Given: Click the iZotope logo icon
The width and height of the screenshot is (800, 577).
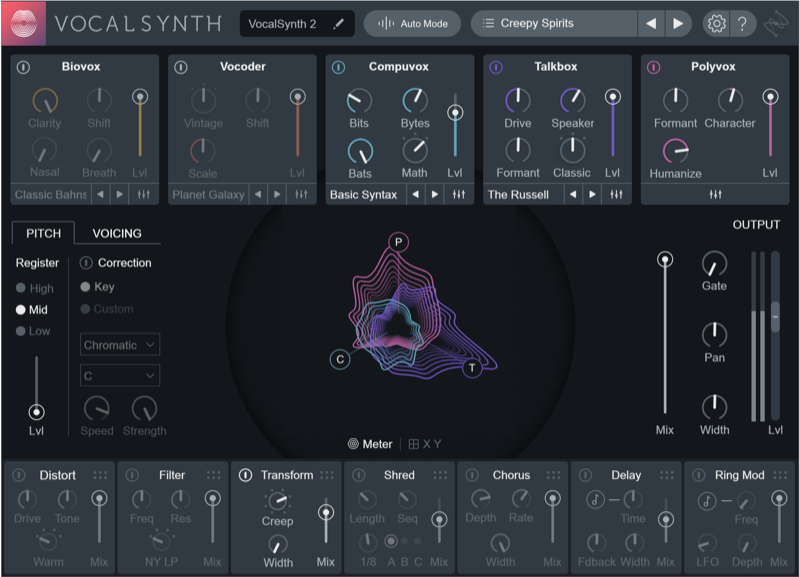Looking at the screenshot, I should point(776,23).
